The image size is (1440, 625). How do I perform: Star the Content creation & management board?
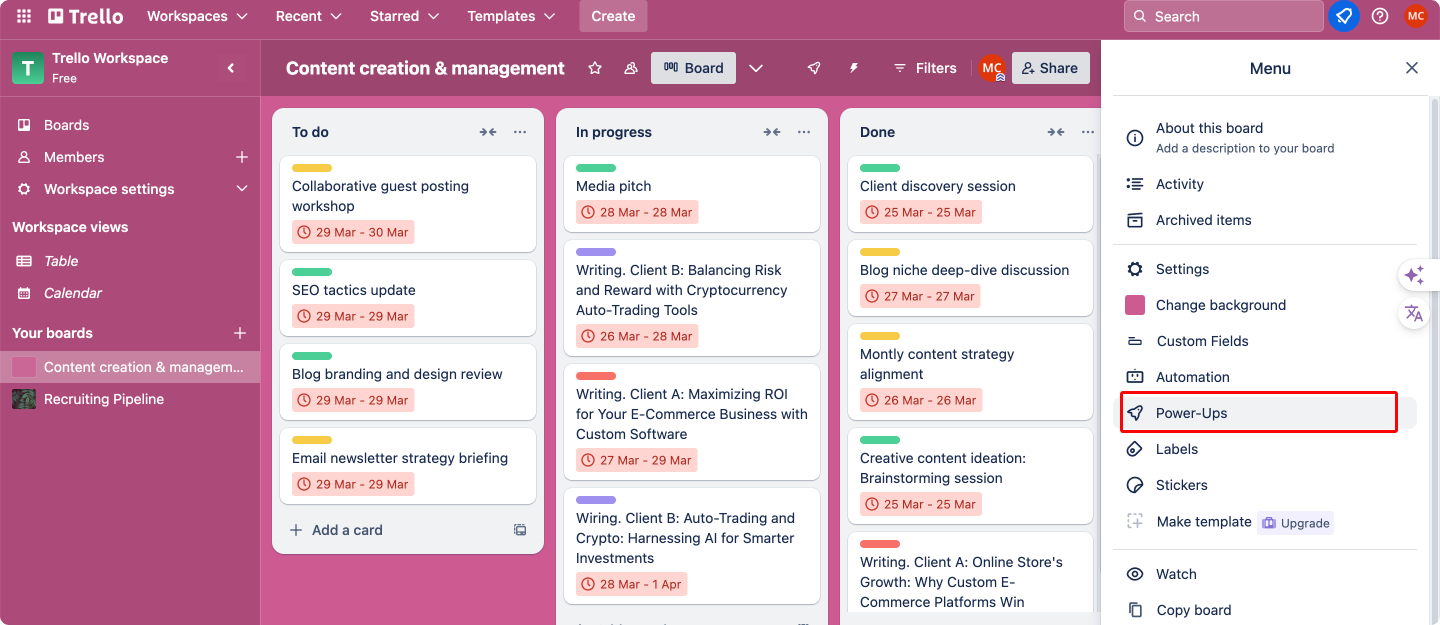tap(595, 68)
